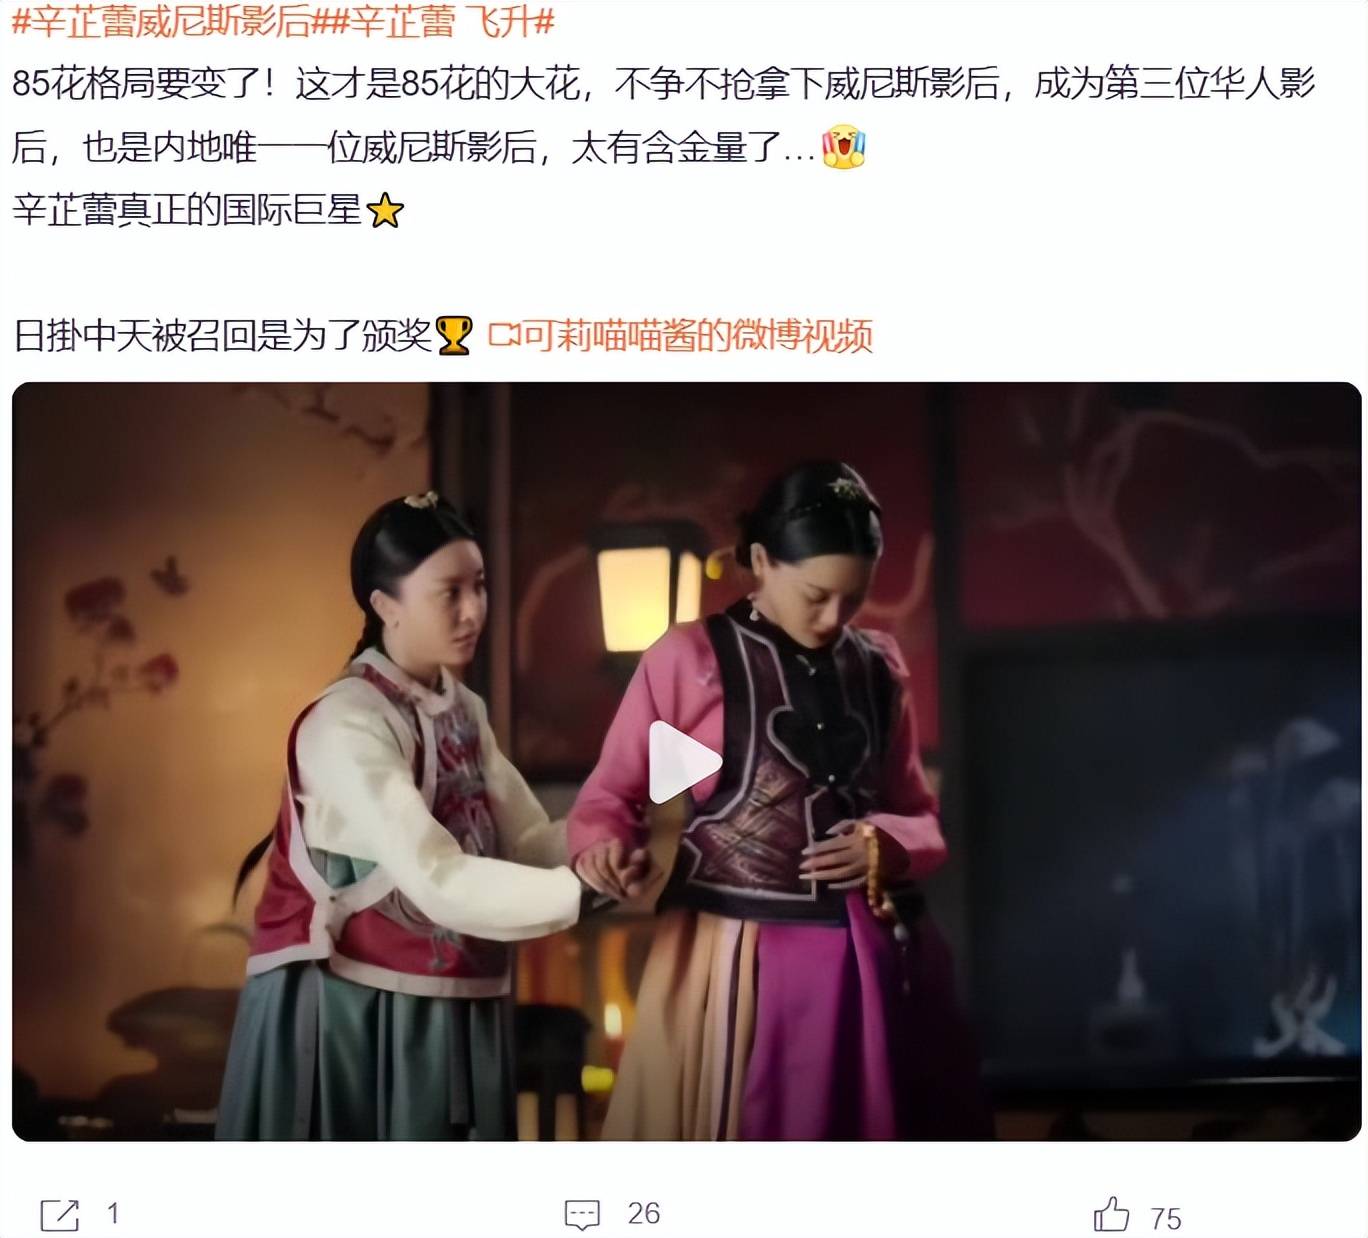The image size is (1368, 1238).
Task: Click the share/repost icon
Action: (x=60, y=1215)
